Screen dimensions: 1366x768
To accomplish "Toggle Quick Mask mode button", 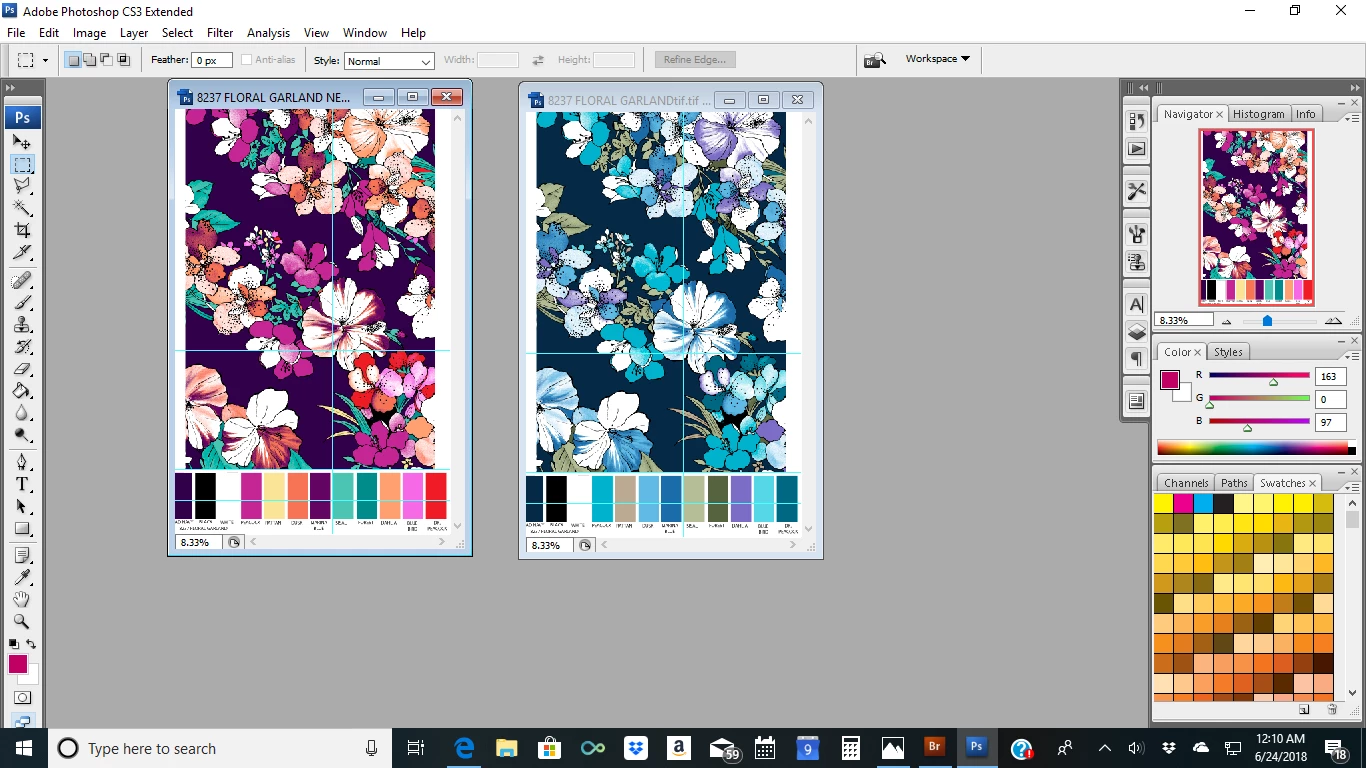I will [22, 697].
